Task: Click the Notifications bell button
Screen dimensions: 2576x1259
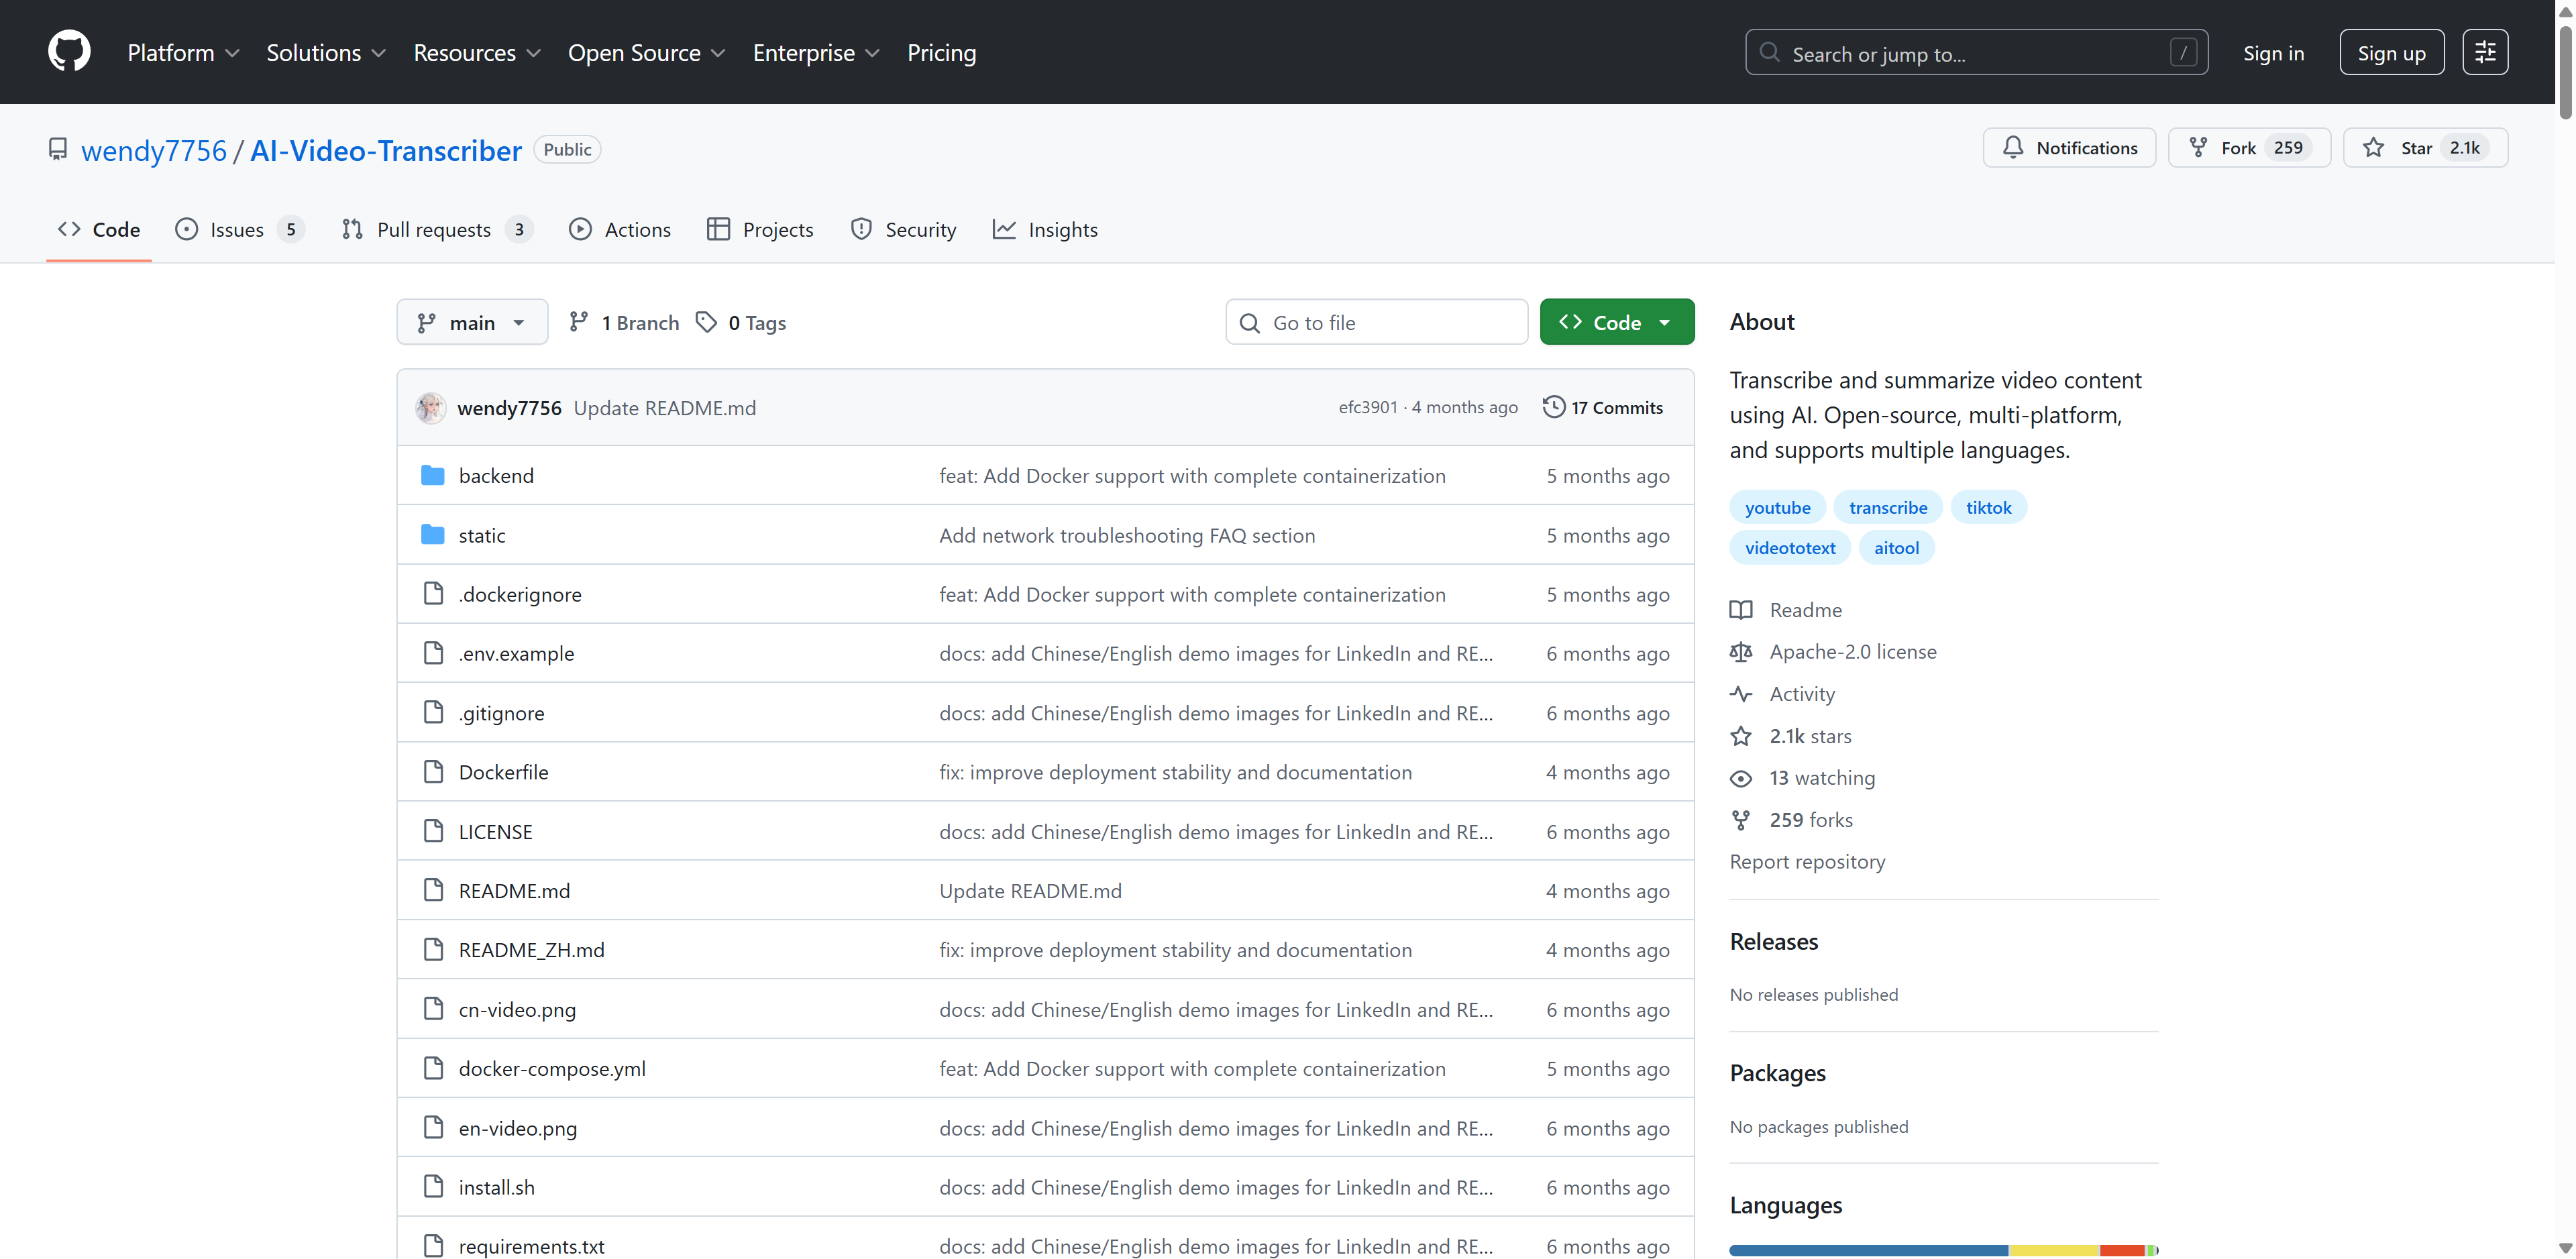Action: click(x=2069, y=148)
